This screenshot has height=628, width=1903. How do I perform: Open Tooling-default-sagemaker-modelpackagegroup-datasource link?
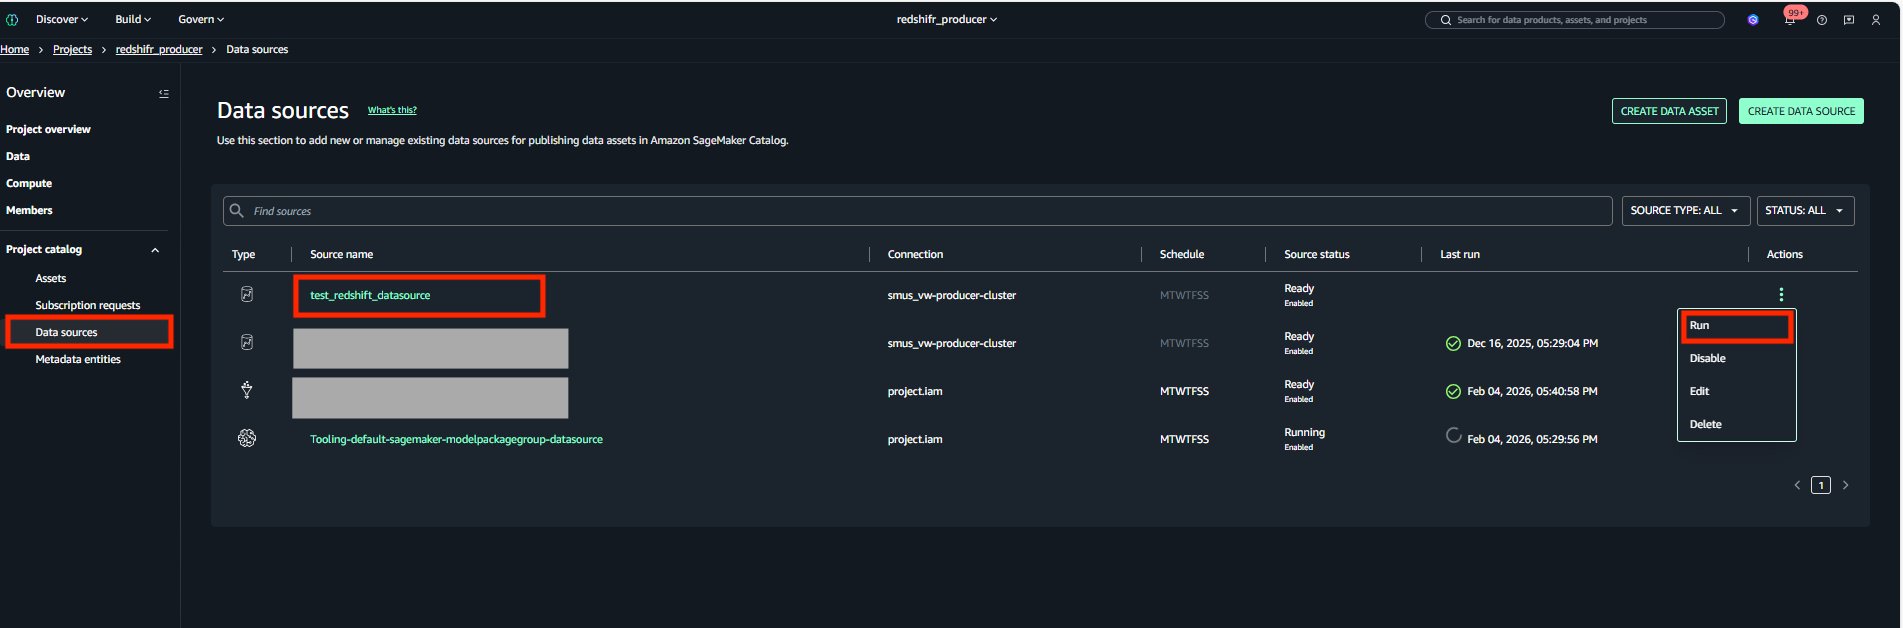click(456, 439)
